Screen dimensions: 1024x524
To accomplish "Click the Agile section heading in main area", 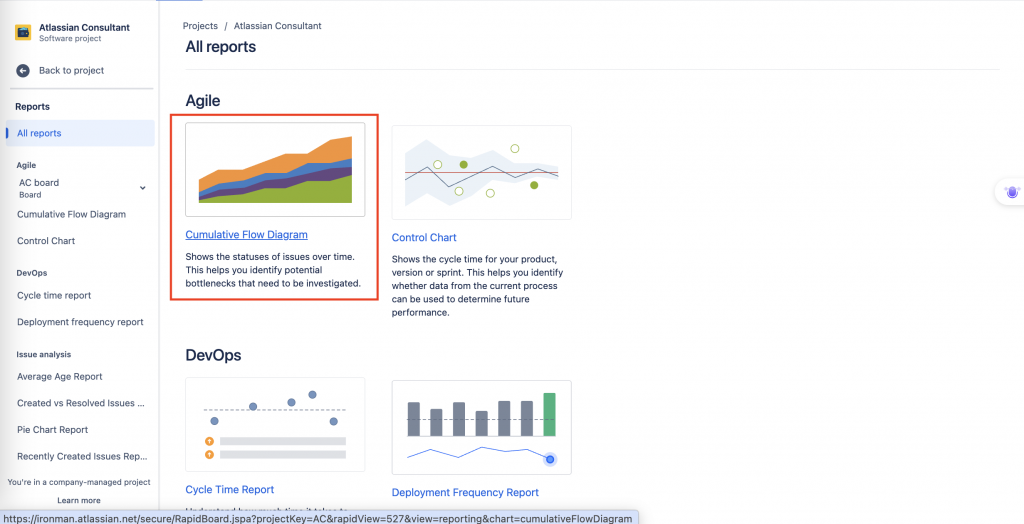I will click(x=203, y=101).
